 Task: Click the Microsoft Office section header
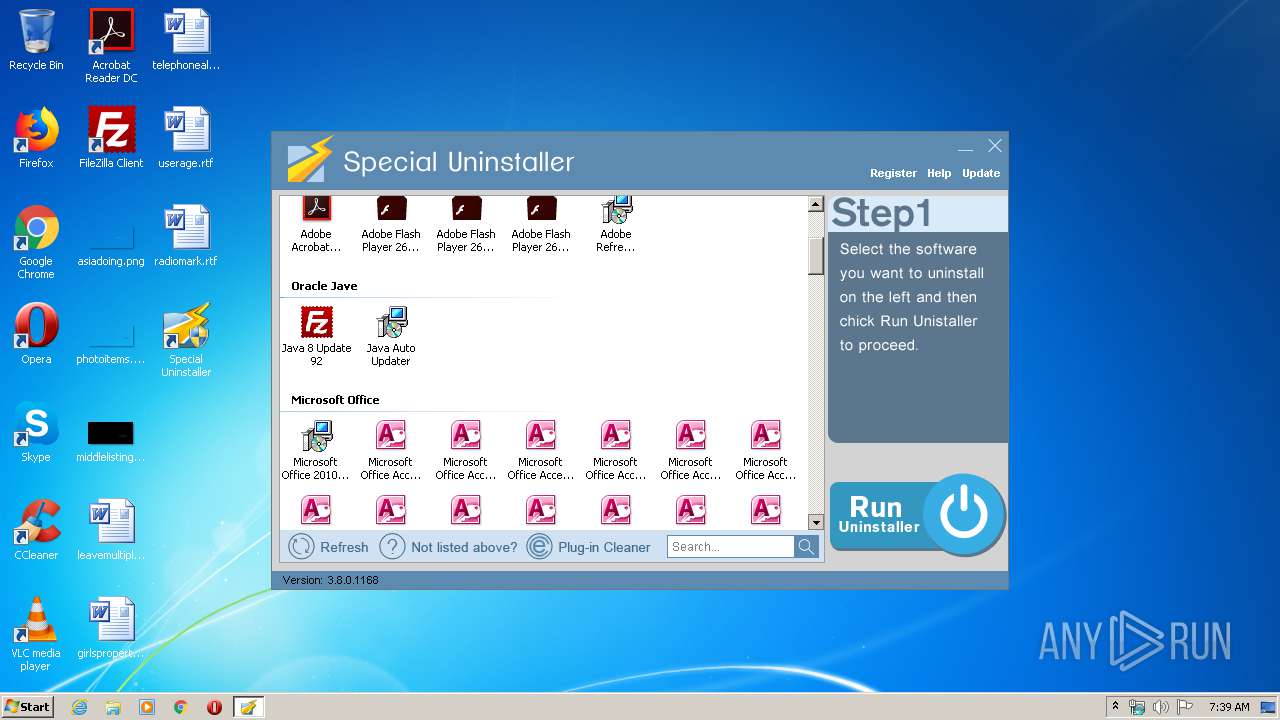tap(335, 400)
